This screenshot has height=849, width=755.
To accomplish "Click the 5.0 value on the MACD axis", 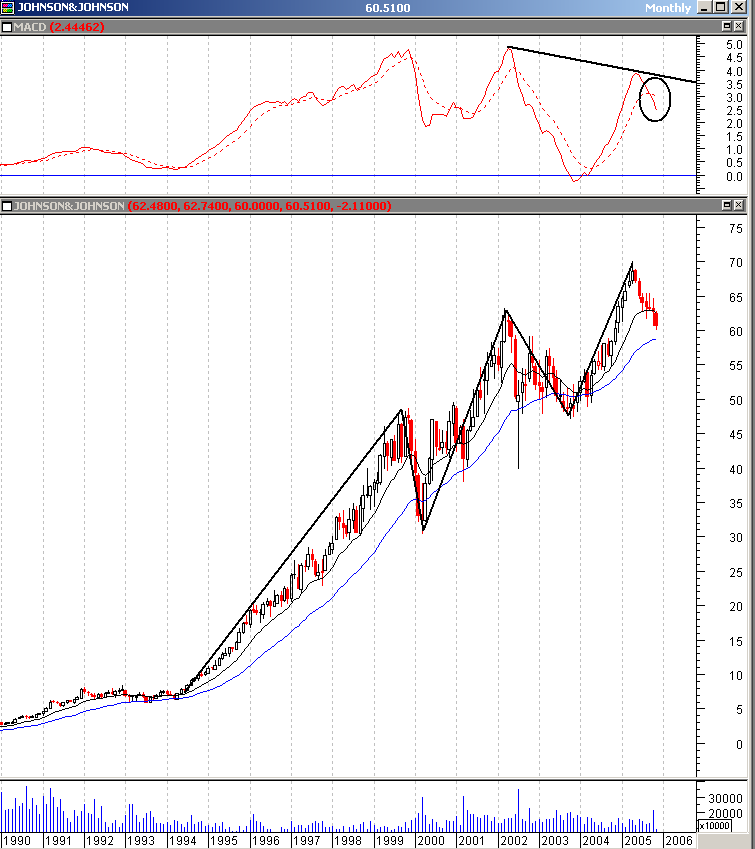I will tap(734, 44).
